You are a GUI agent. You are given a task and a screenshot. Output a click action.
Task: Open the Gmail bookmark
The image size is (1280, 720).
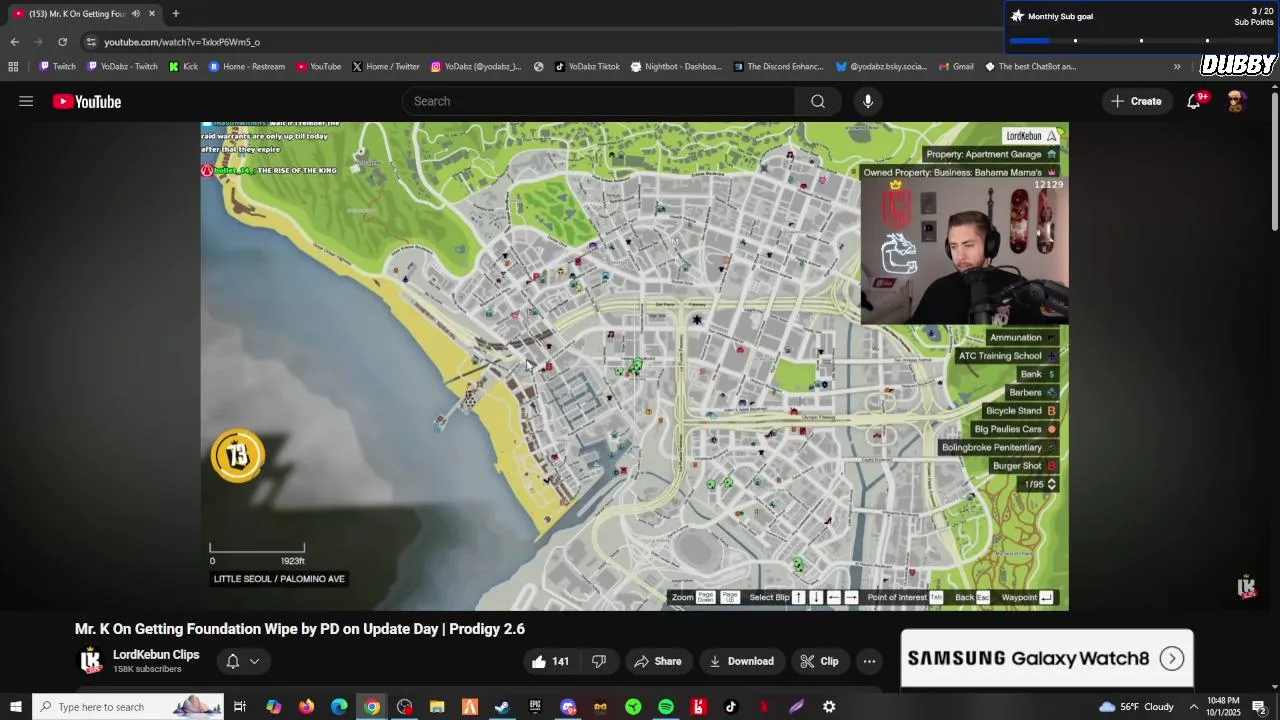click(x=956, y=67)
